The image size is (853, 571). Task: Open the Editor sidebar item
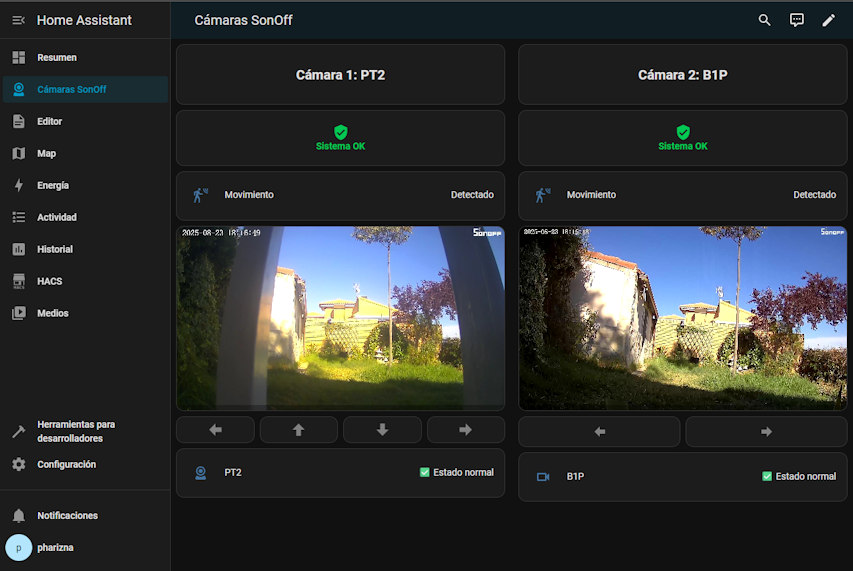point(85,121)
